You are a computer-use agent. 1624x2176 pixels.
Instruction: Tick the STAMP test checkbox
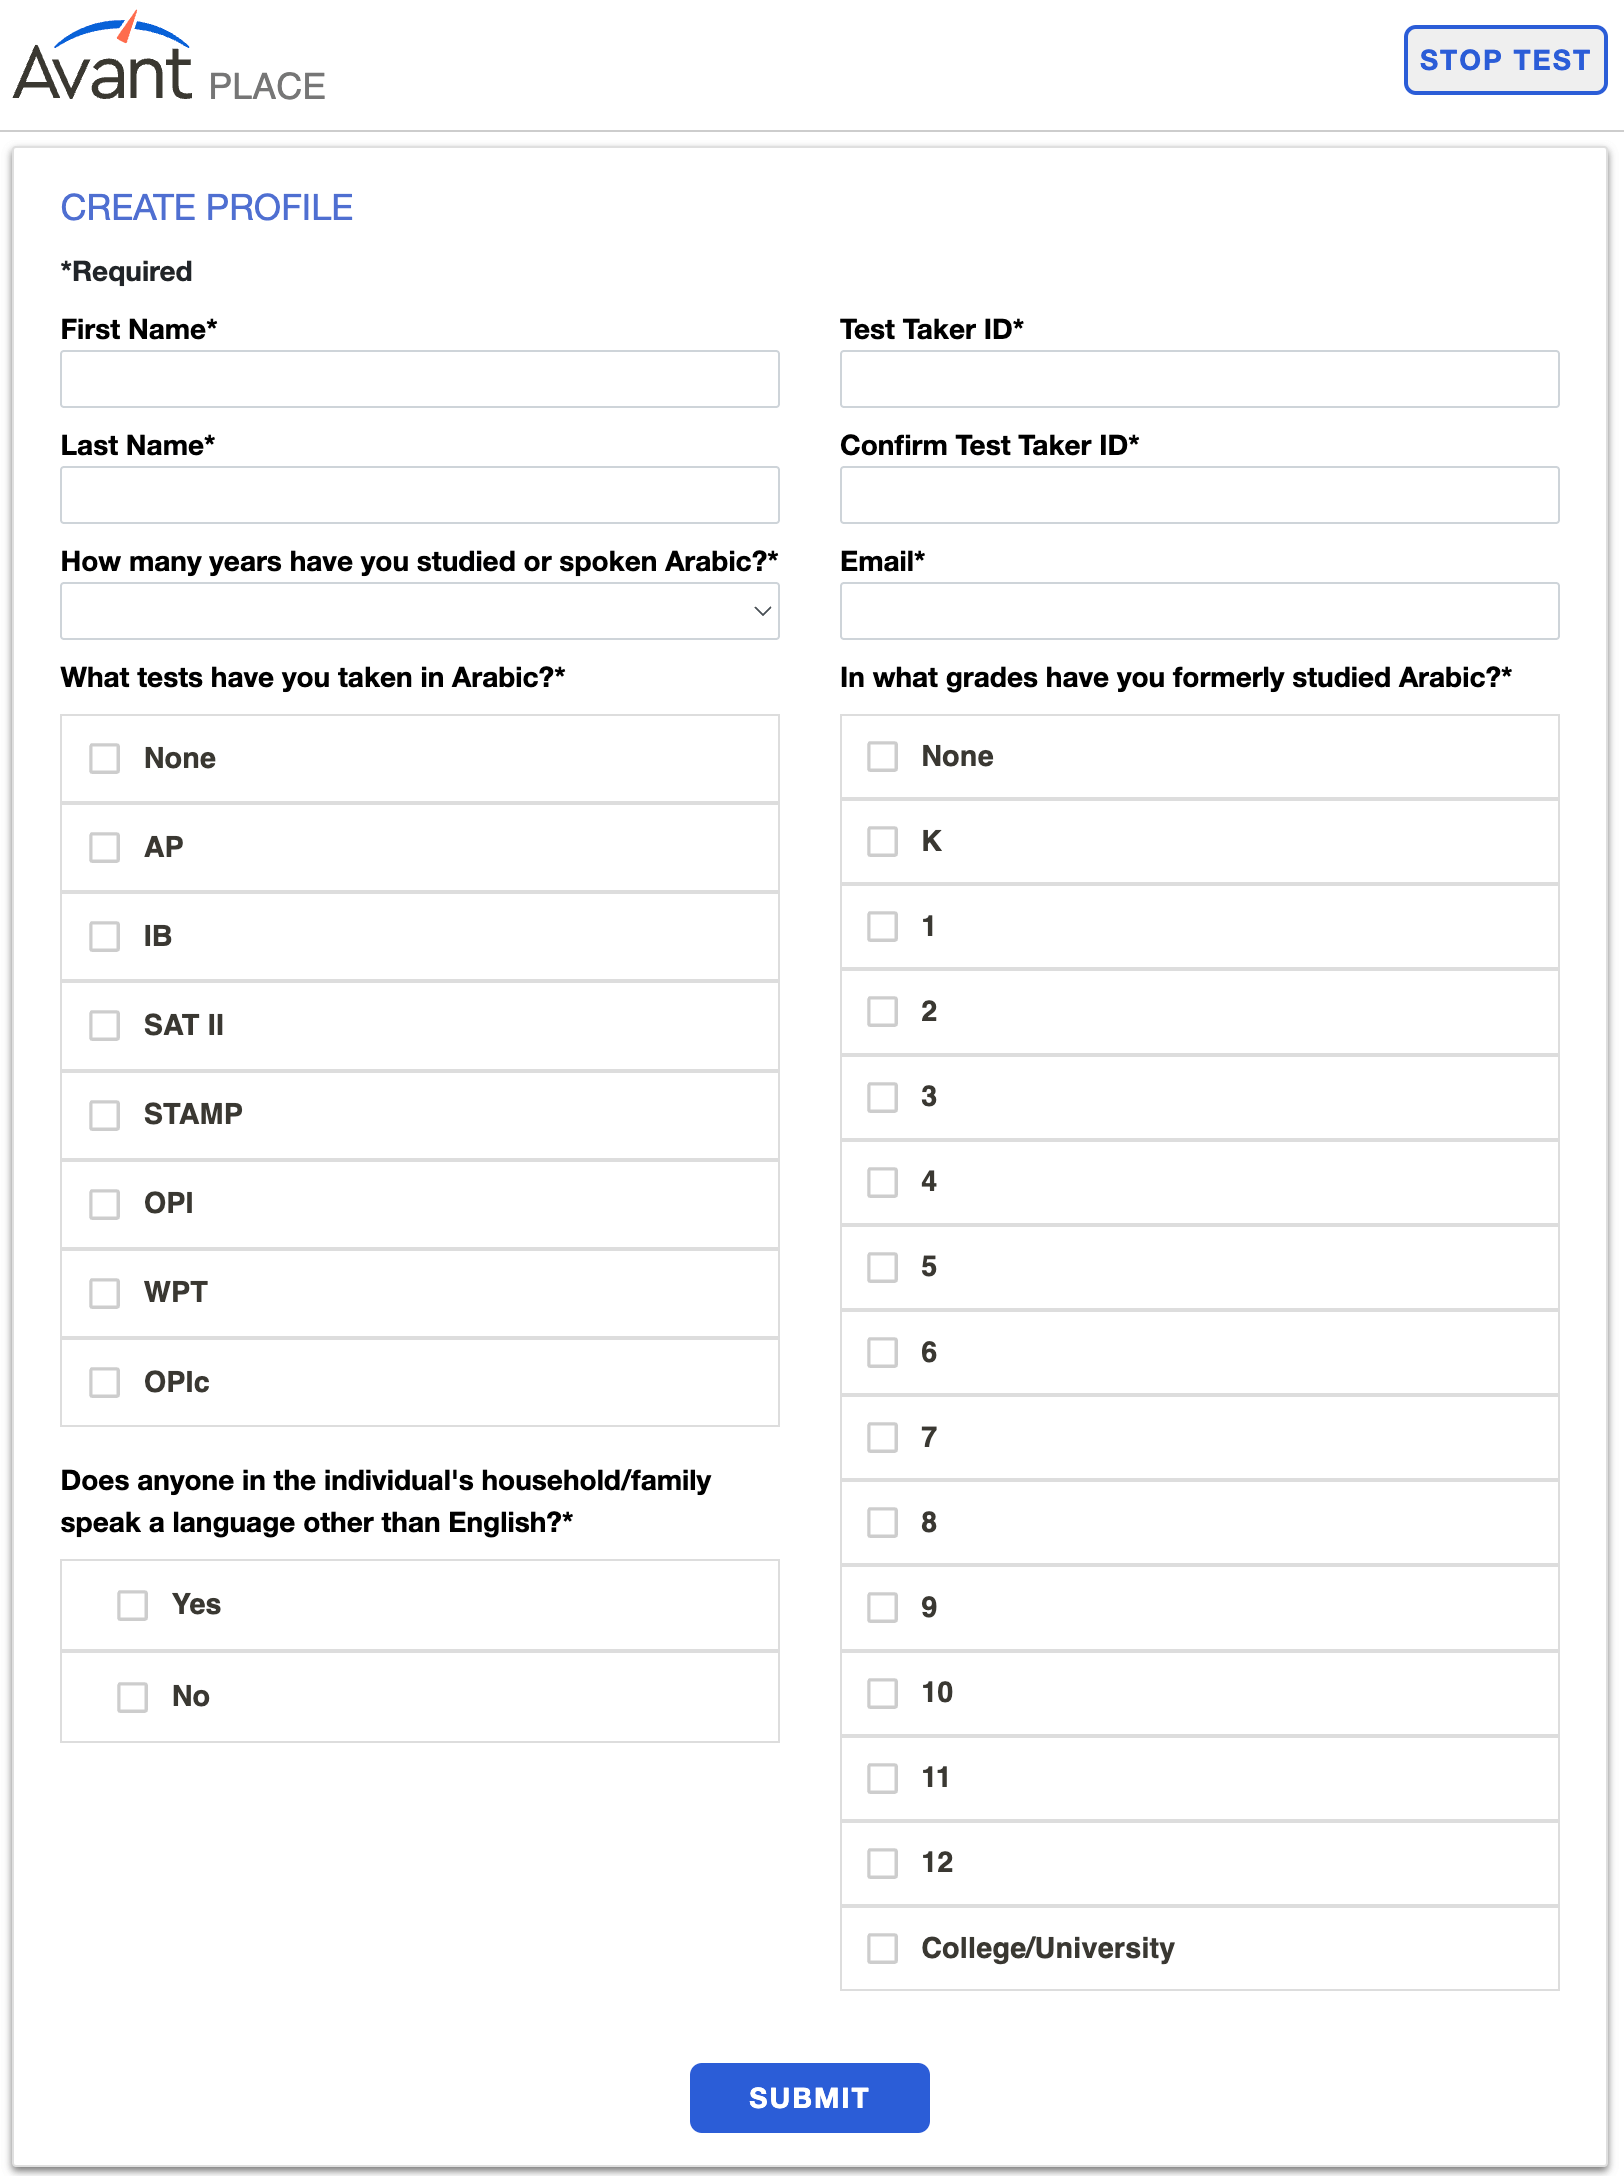tap(104, 1115)
